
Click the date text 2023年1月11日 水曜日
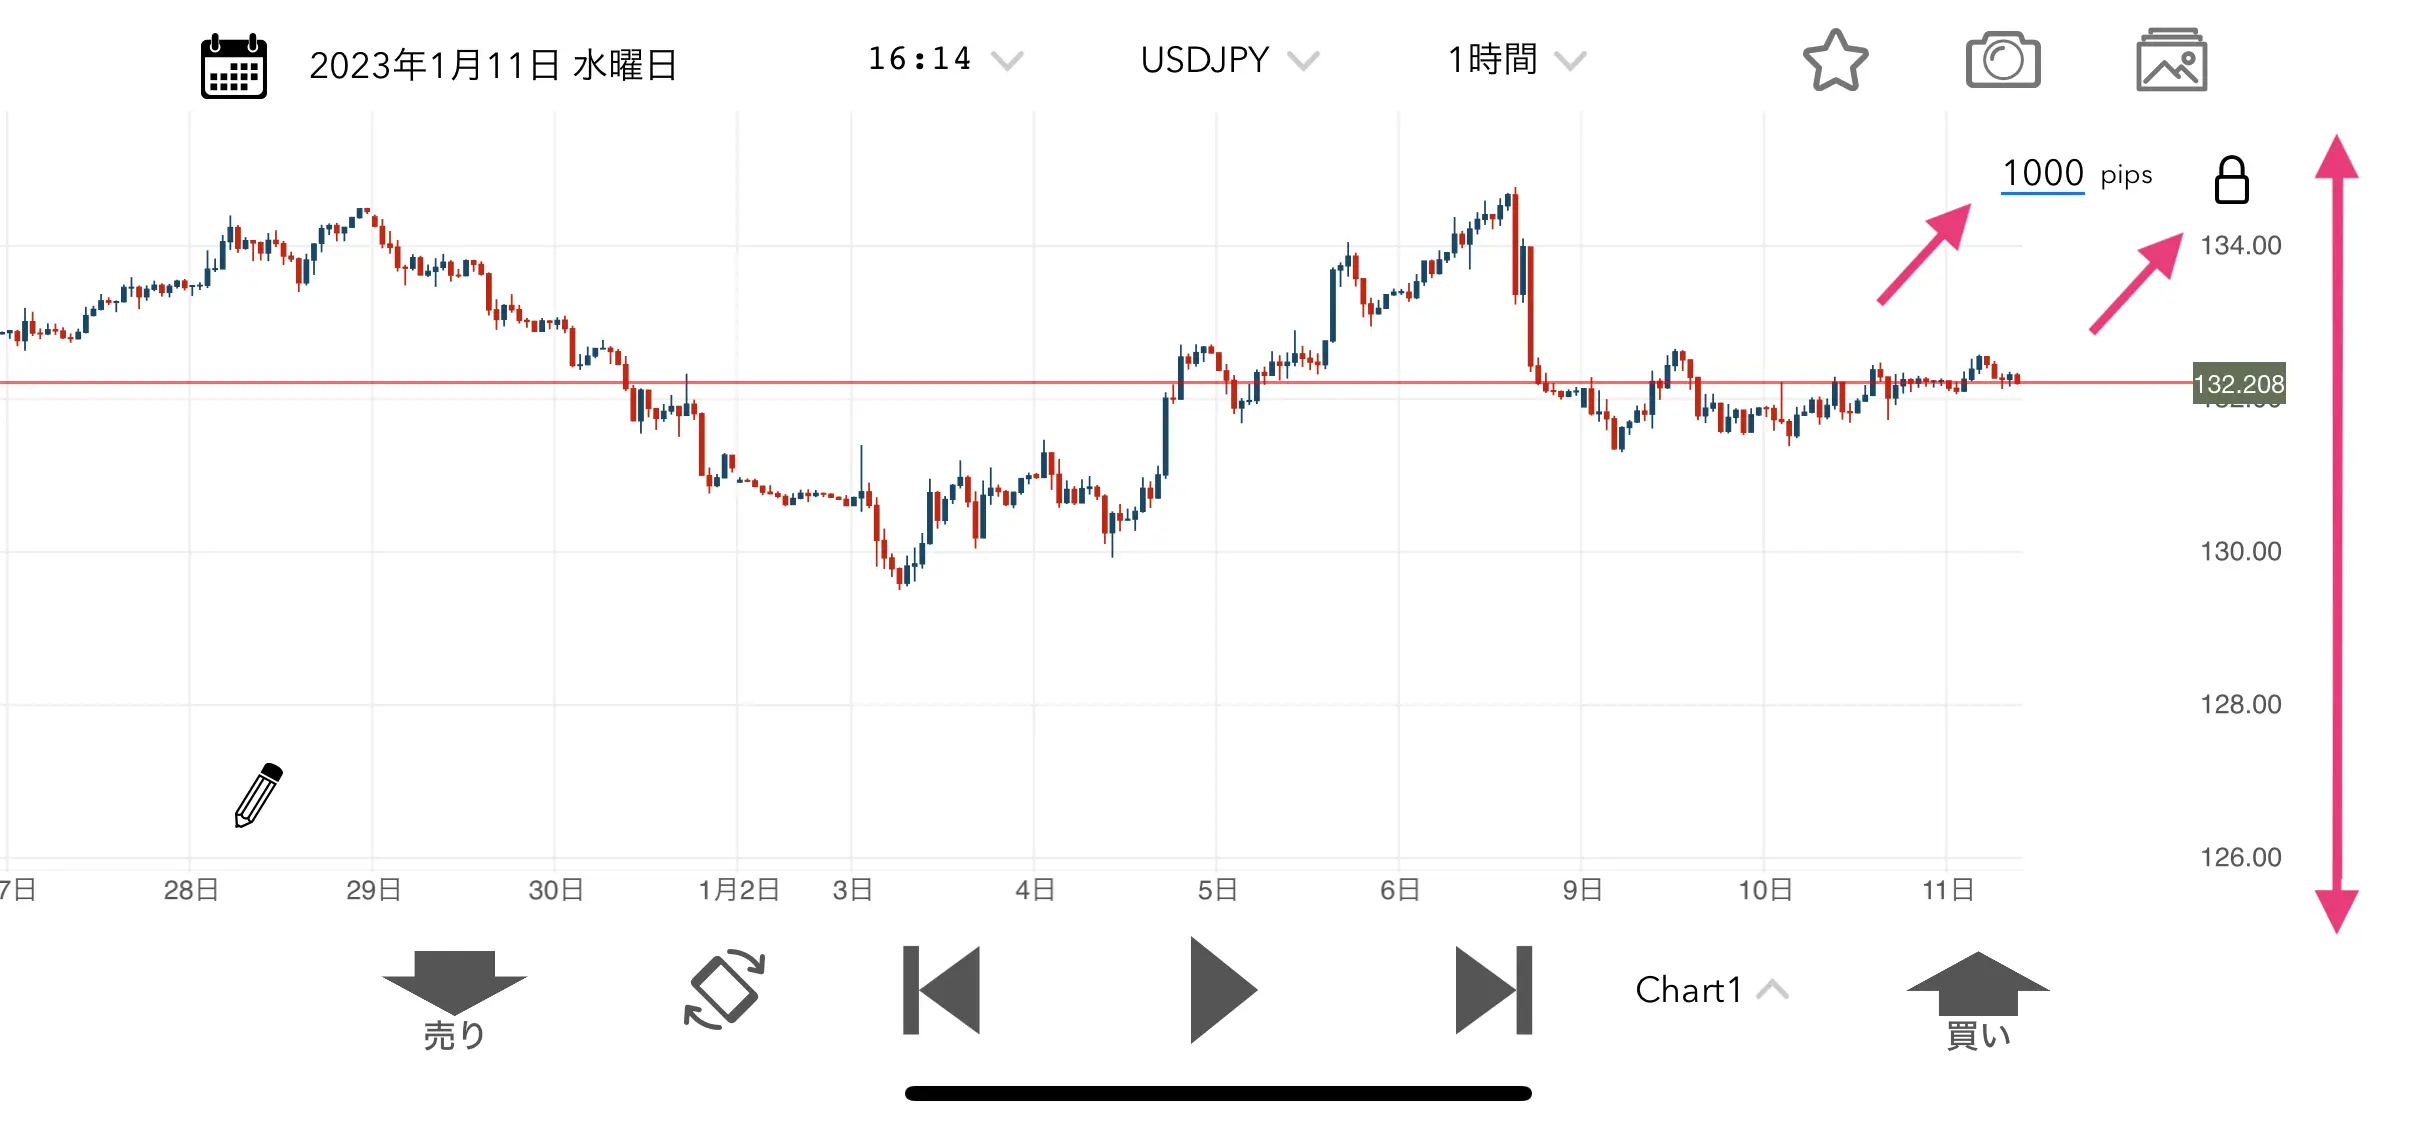[x=493, y=66]
